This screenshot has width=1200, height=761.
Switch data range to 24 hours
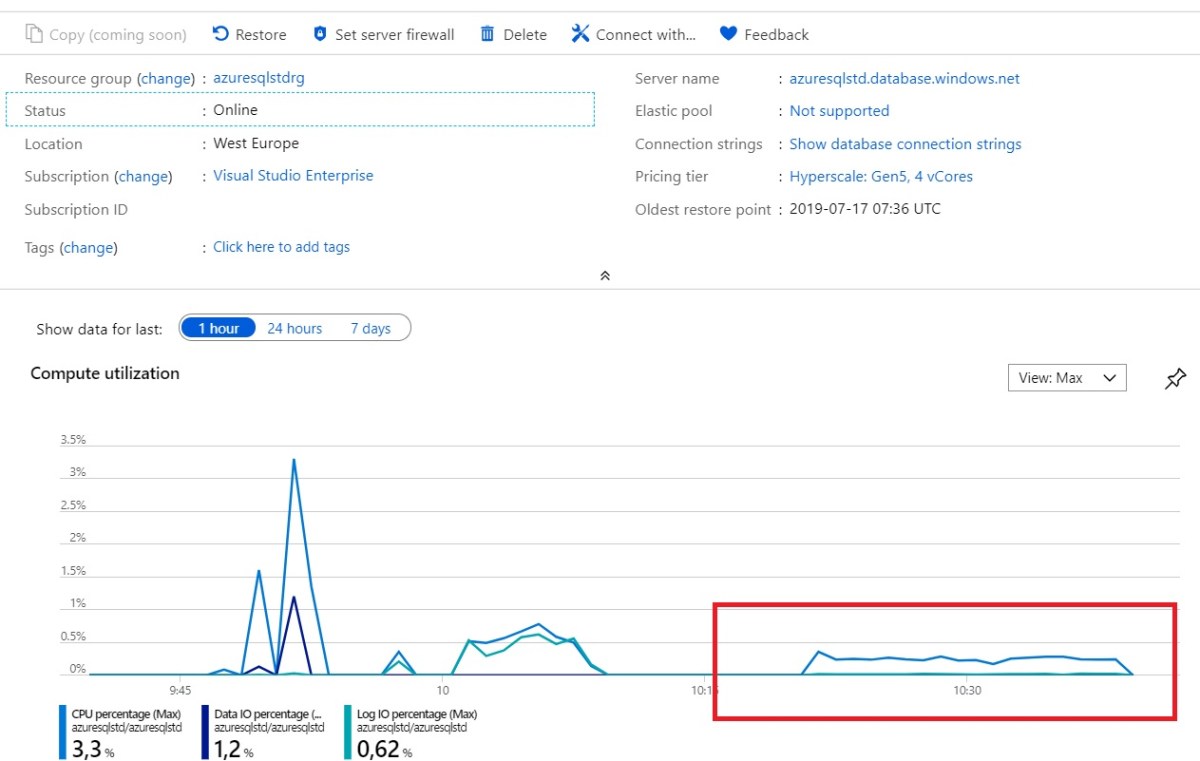(x=294, y=328)
